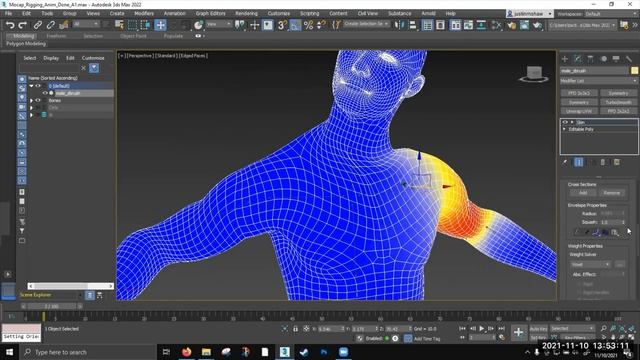The image size is (640, 360).
Task: Click the Pin Stack icon below modifier stack
Action: [565, 162]
